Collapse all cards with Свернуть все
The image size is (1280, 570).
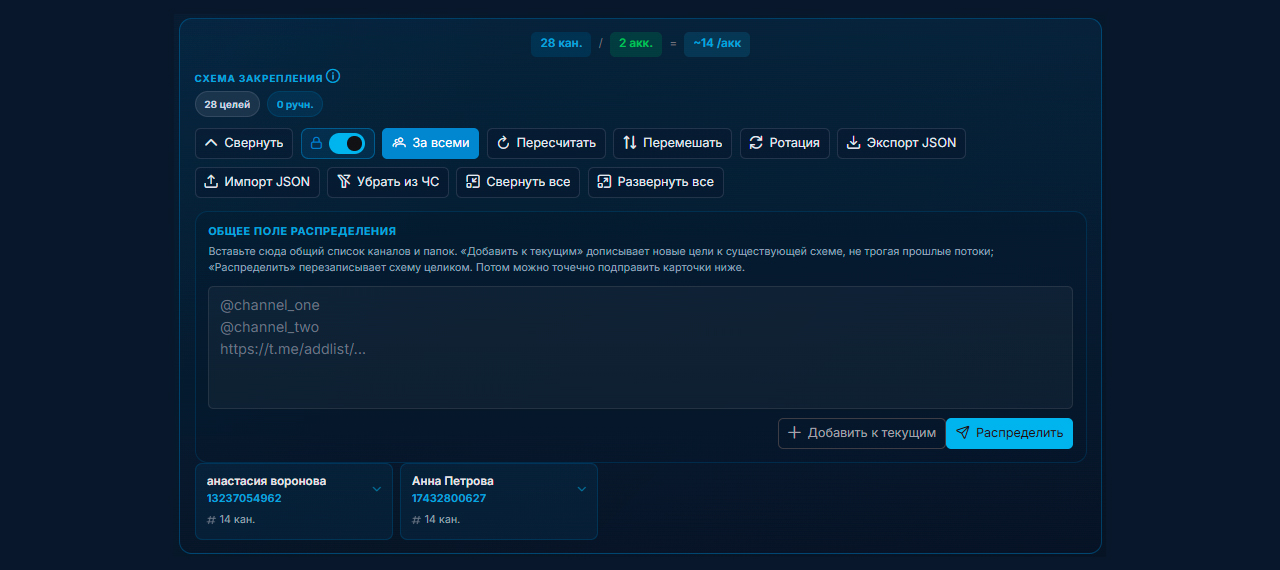click(x=518, y=182)
